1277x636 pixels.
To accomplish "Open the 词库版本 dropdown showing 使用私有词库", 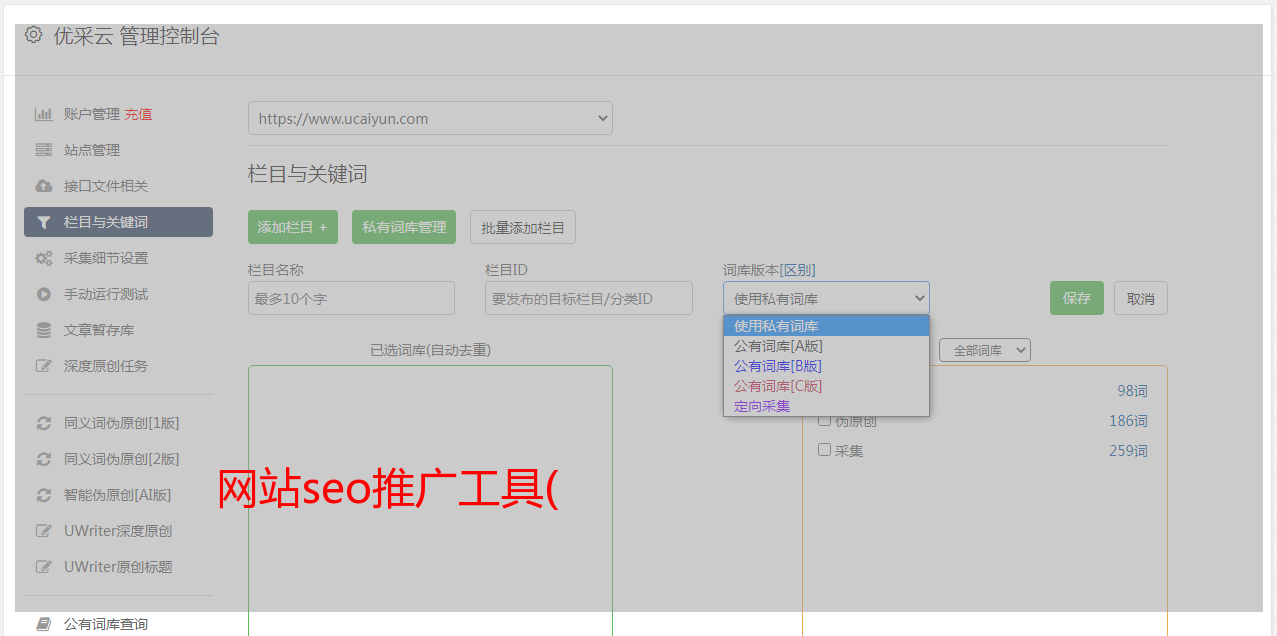I will click(826, 298).
